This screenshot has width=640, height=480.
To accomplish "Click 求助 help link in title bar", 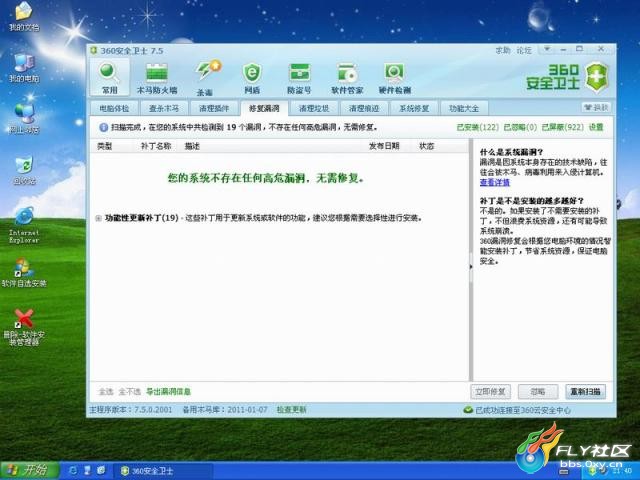I will point(503,51).
